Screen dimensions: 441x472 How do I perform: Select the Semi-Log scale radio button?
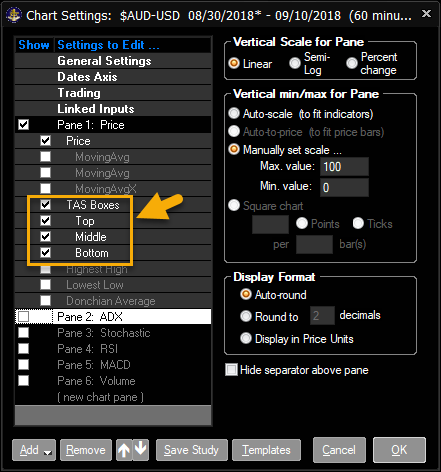(x=295, y=63)
